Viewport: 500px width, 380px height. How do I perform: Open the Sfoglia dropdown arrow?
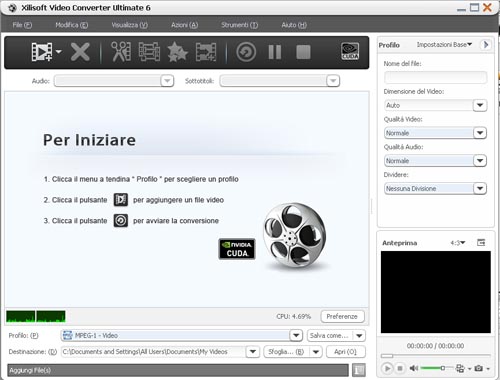coord(316,352)
